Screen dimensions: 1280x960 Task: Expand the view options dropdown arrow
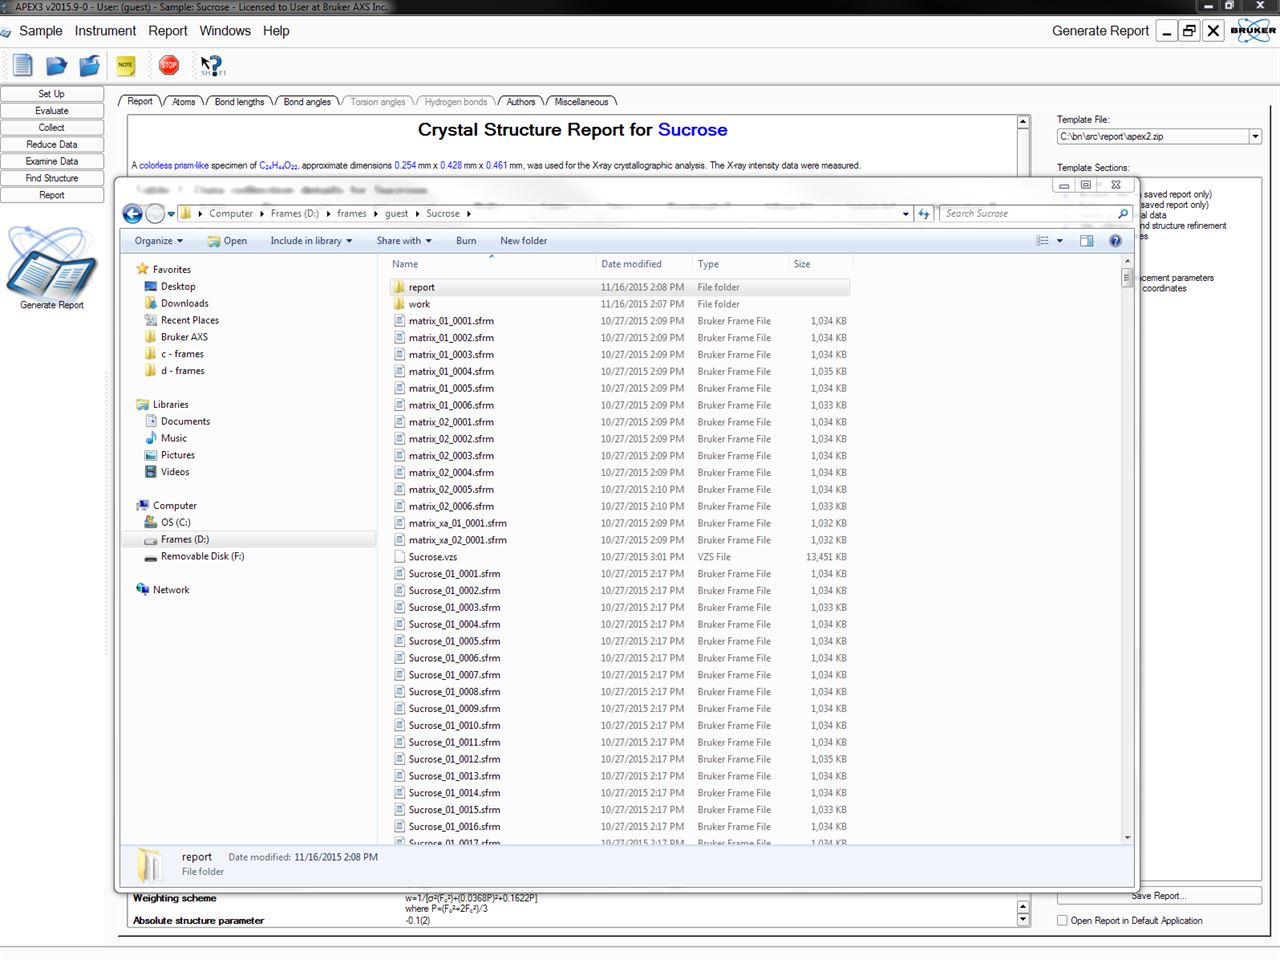(1060, 241)
